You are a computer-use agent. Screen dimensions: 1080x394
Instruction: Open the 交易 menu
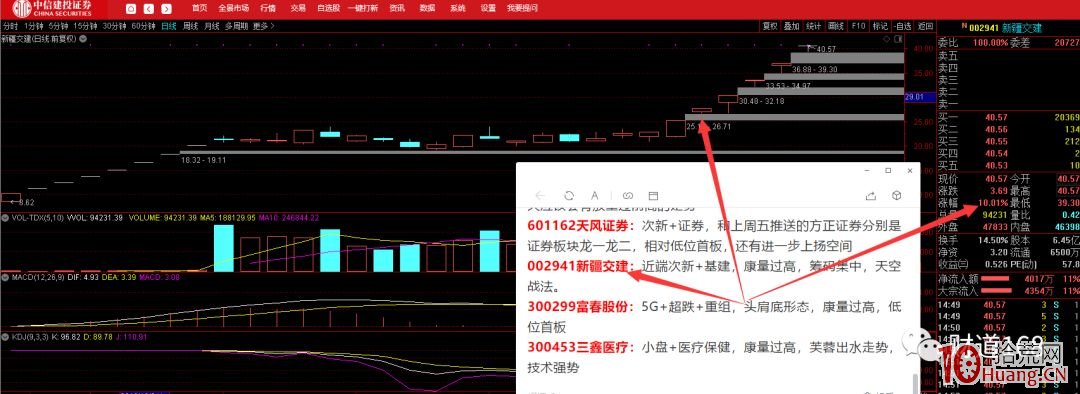(298, 8)
